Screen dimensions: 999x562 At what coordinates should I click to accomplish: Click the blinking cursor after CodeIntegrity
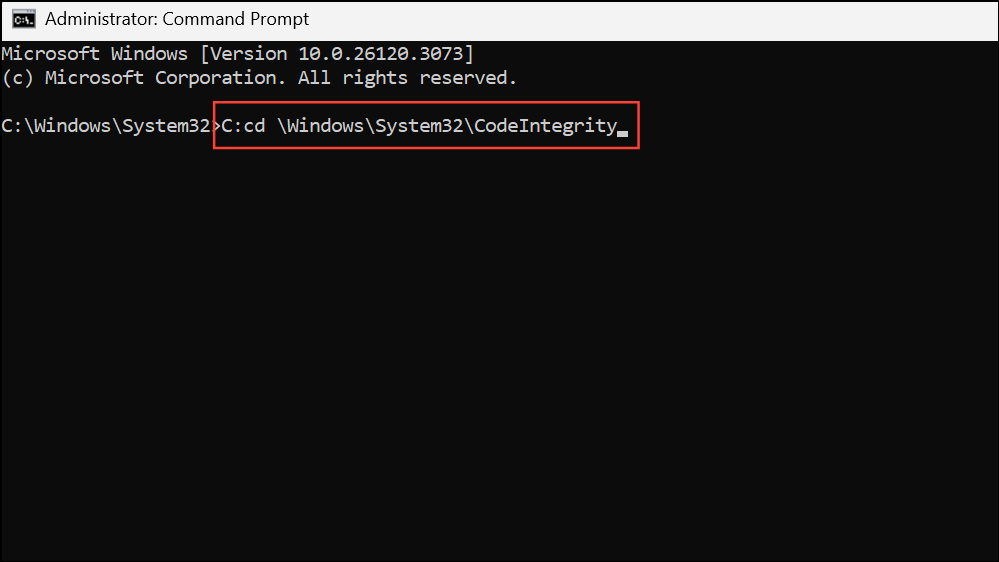[622, 134]
